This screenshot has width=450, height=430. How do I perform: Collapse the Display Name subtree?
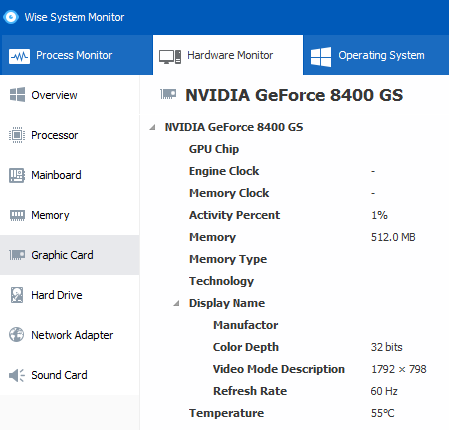(177, 303)
